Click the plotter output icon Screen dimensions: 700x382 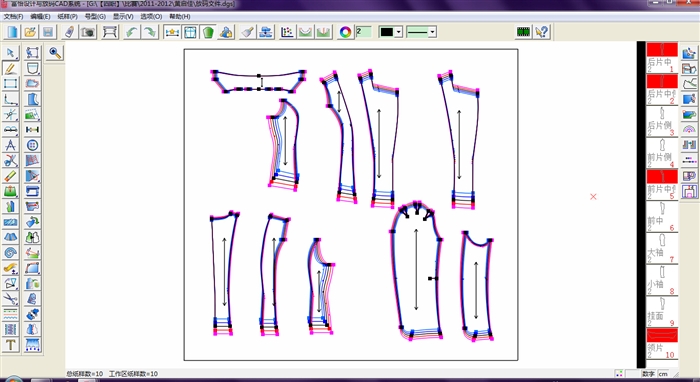click(110, 32)
